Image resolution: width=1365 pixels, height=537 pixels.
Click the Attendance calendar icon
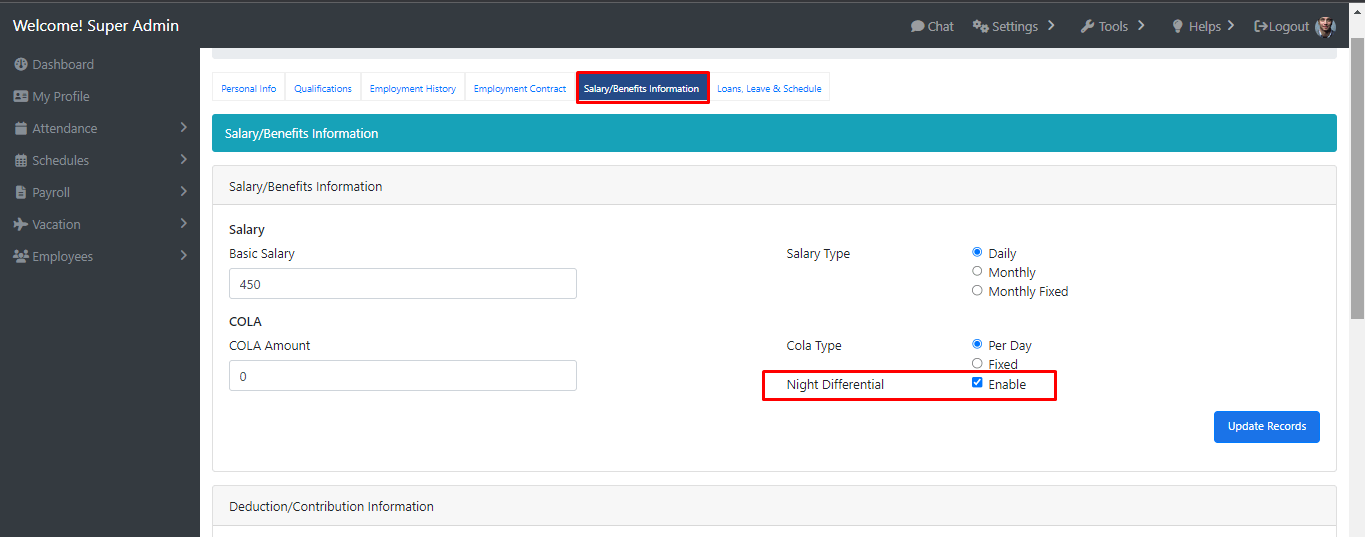pyautogui.click(x=21, y=128)
